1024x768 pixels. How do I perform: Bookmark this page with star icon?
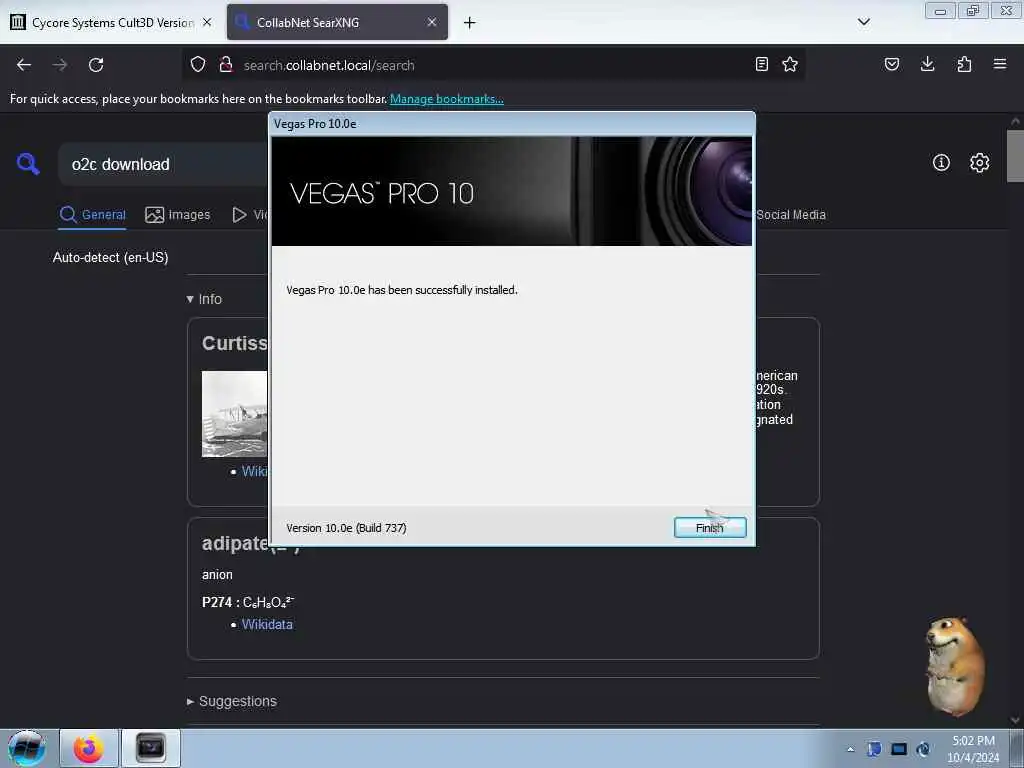[x=790, y=64]
